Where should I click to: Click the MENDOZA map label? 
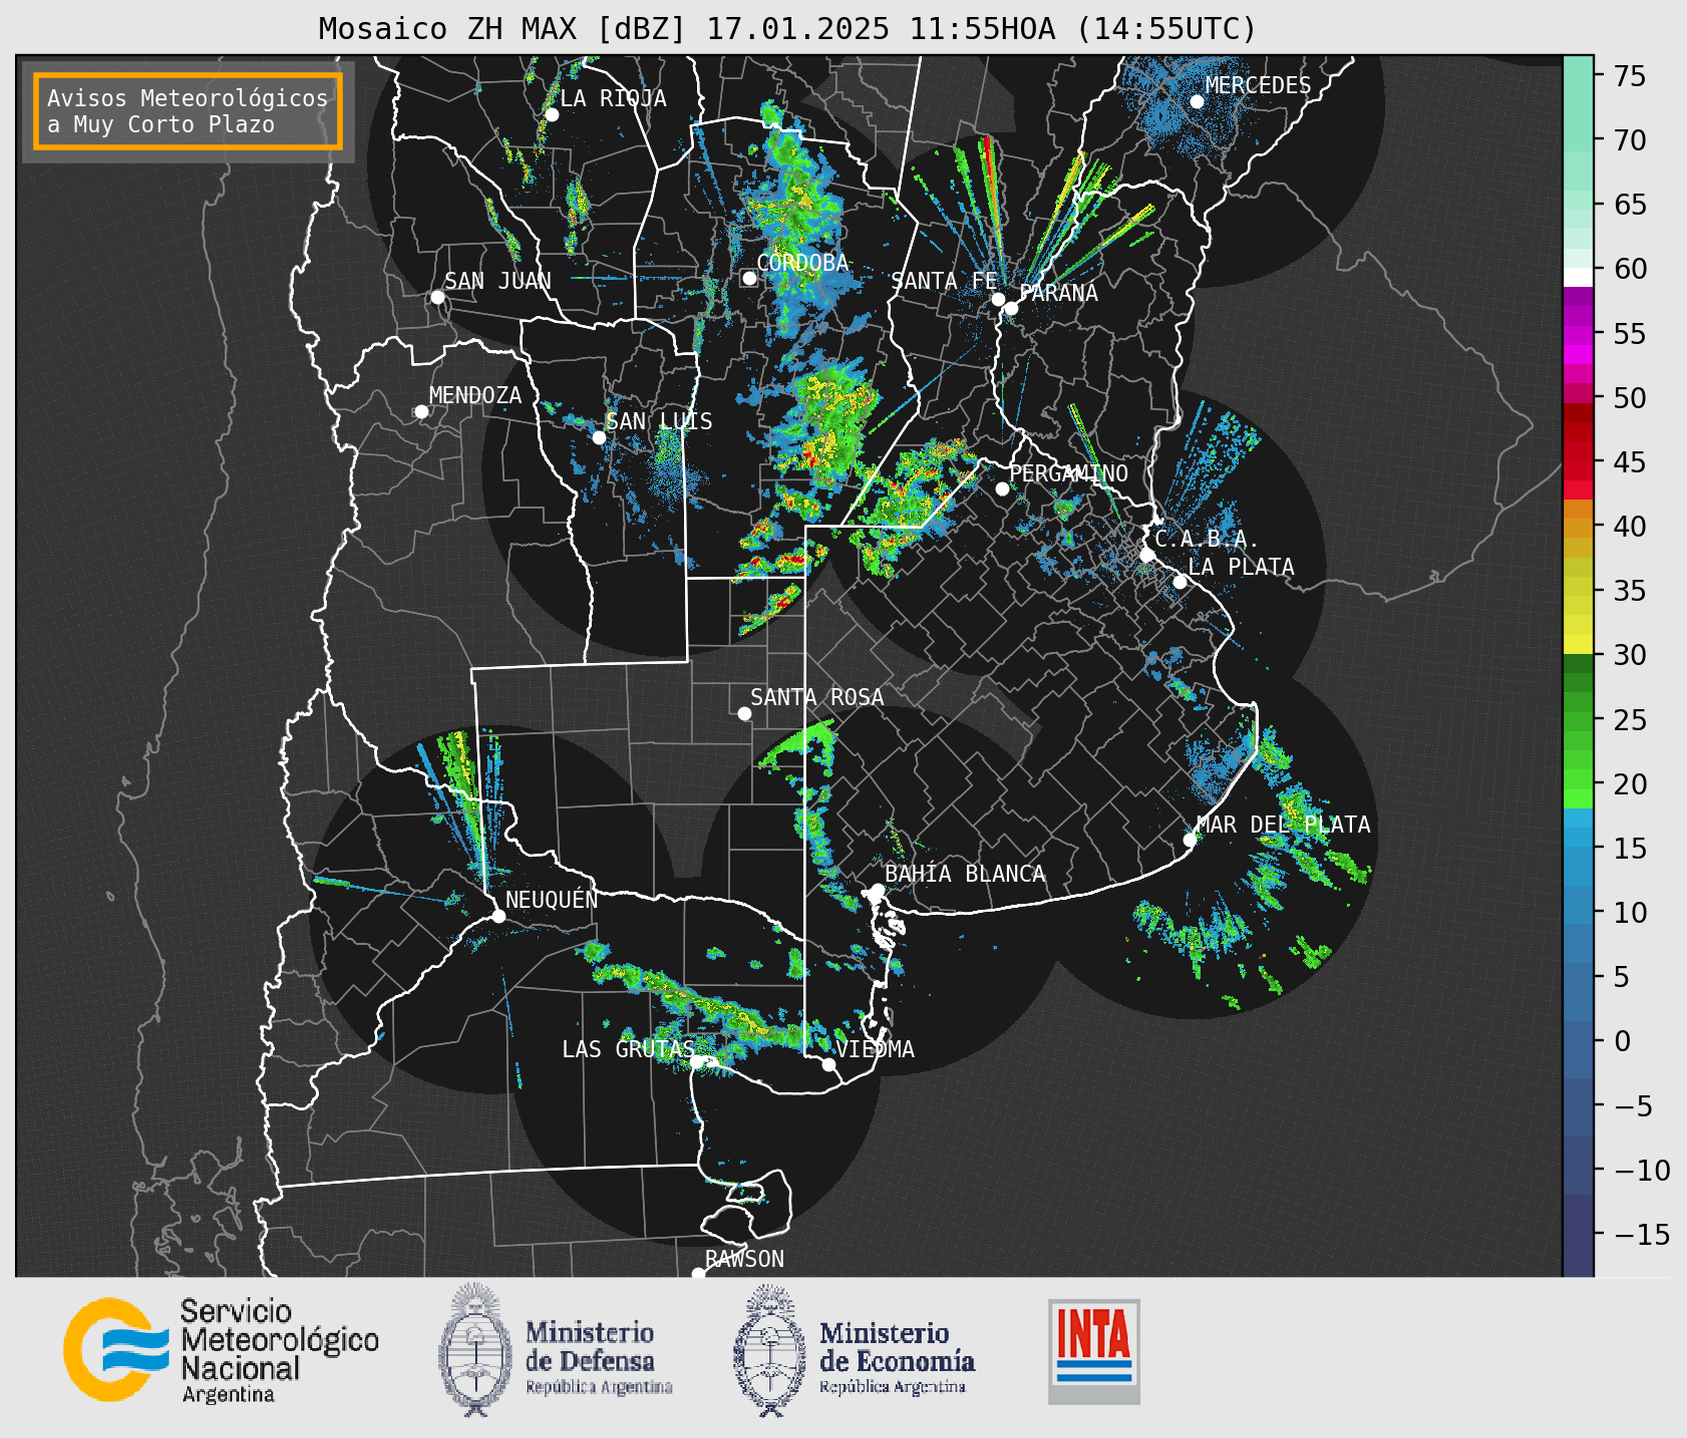(x=476, y=396)
